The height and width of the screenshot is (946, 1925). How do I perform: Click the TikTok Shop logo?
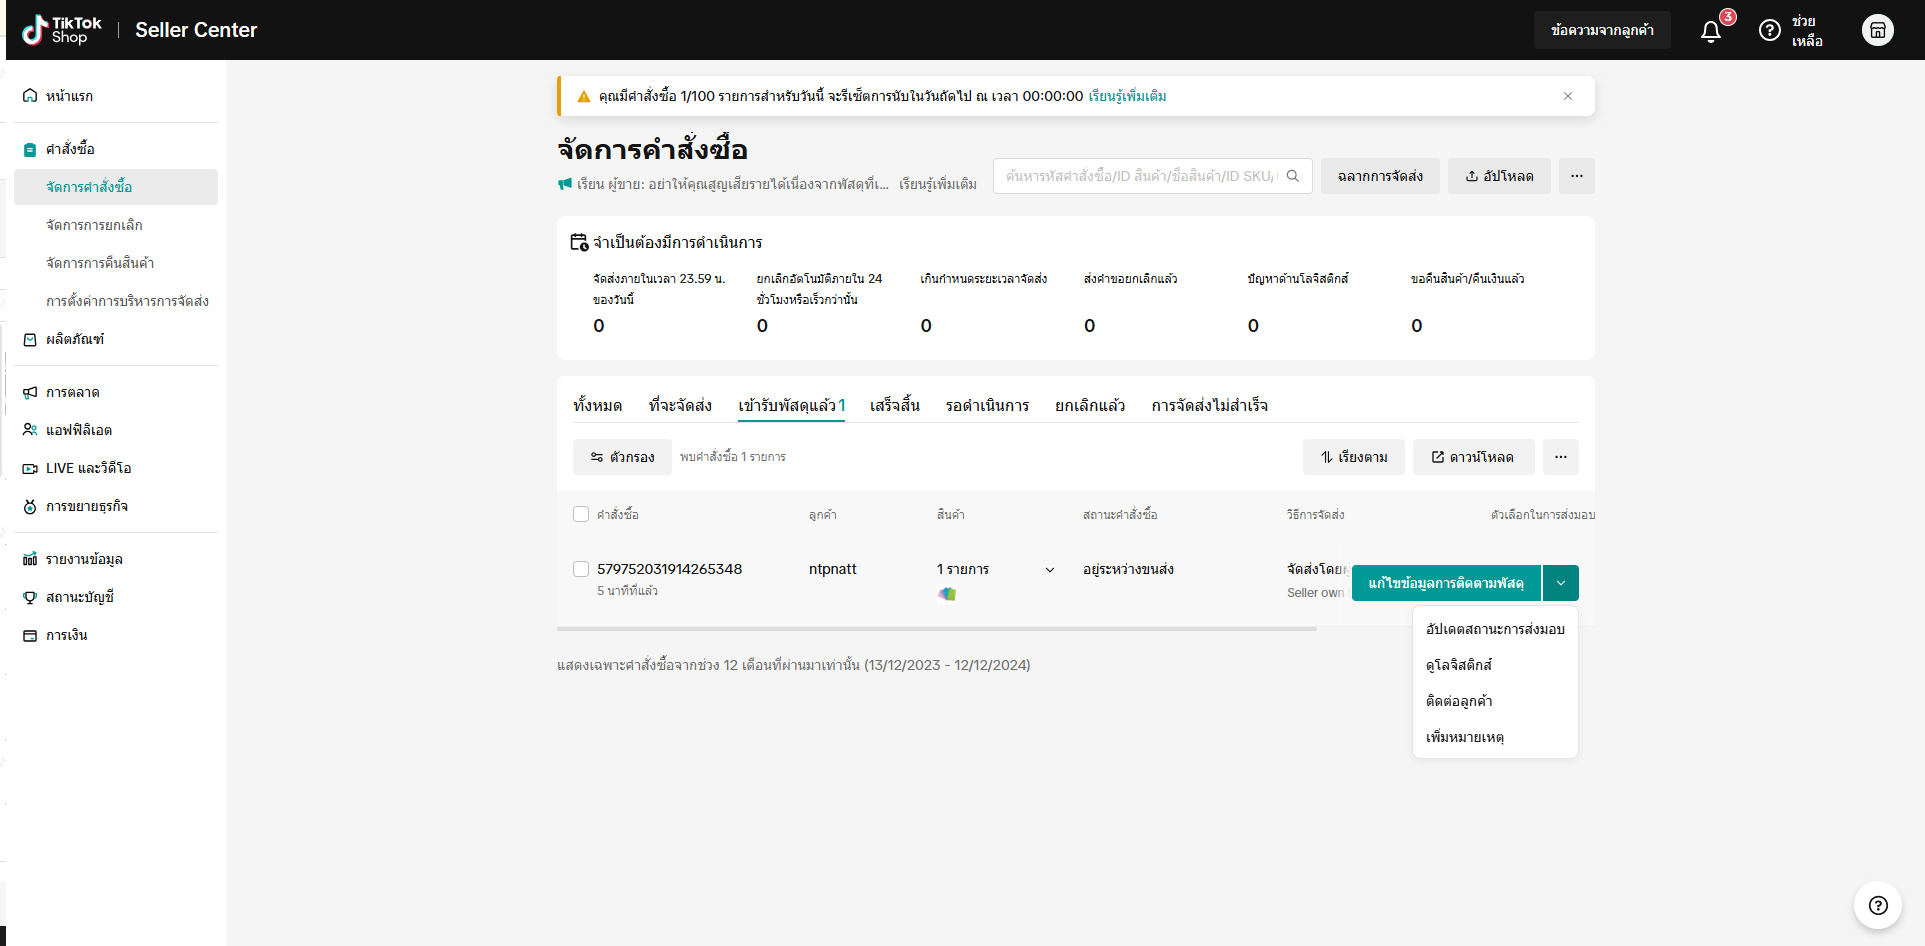click(x=62, y=30)
